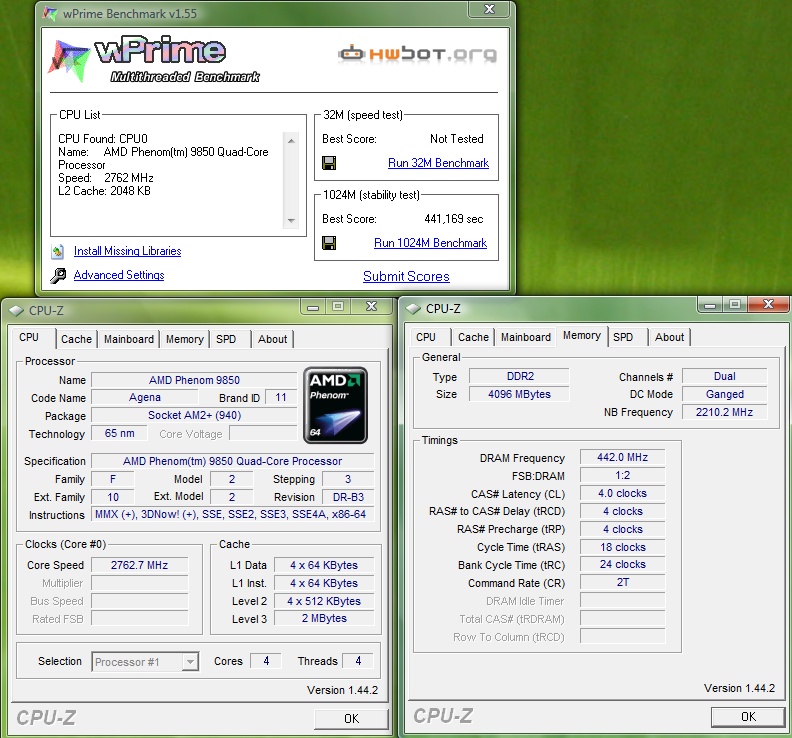Click the Code Name Agena field
The height and width of the screenshot is (738, 792).
tap(145, 398)
